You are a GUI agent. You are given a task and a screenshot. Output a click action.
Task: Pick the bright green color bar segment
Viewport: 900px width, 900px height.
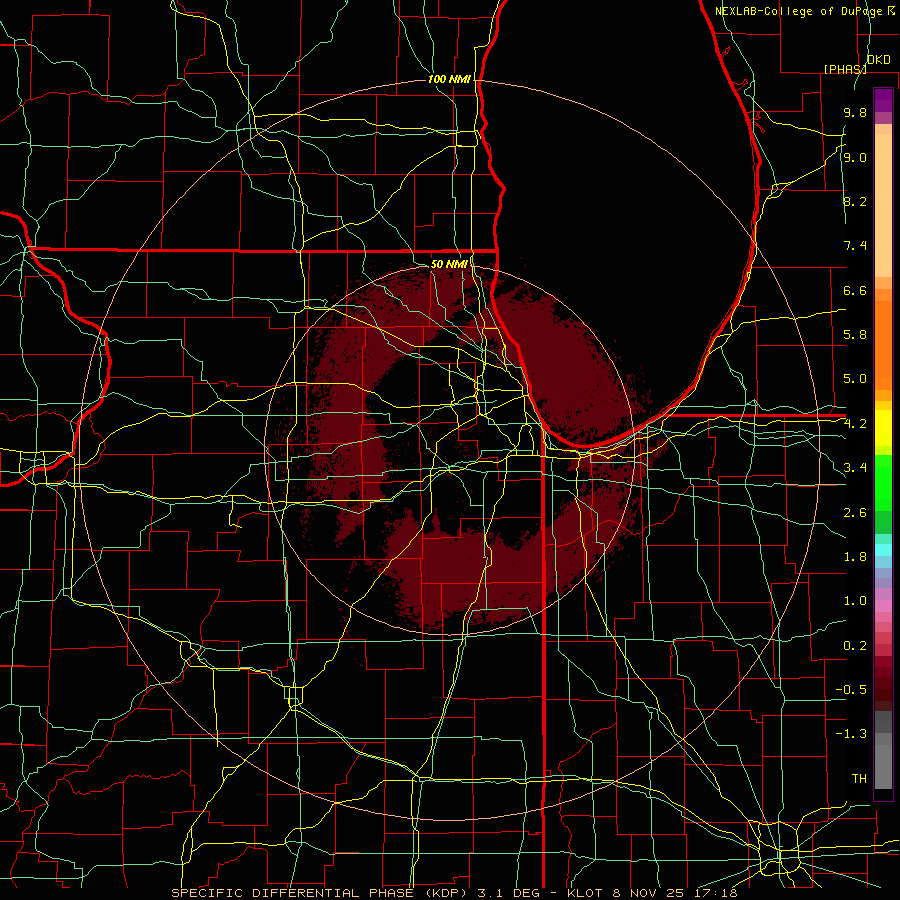click(883, 482)
